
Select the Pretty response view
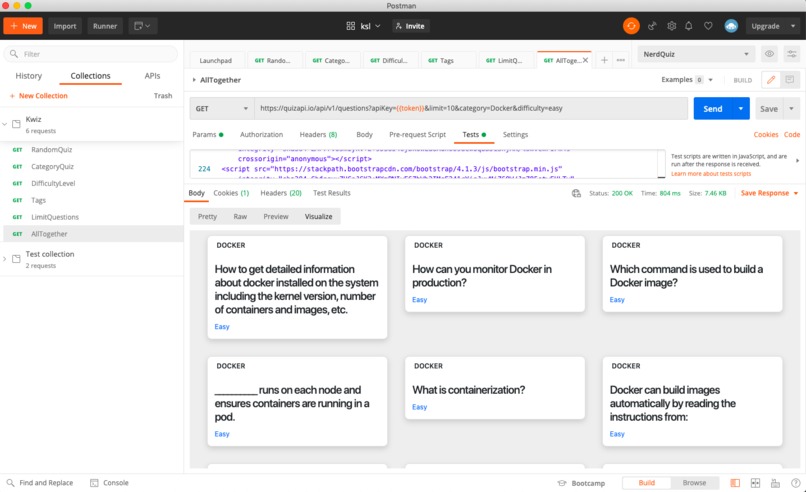207,216
